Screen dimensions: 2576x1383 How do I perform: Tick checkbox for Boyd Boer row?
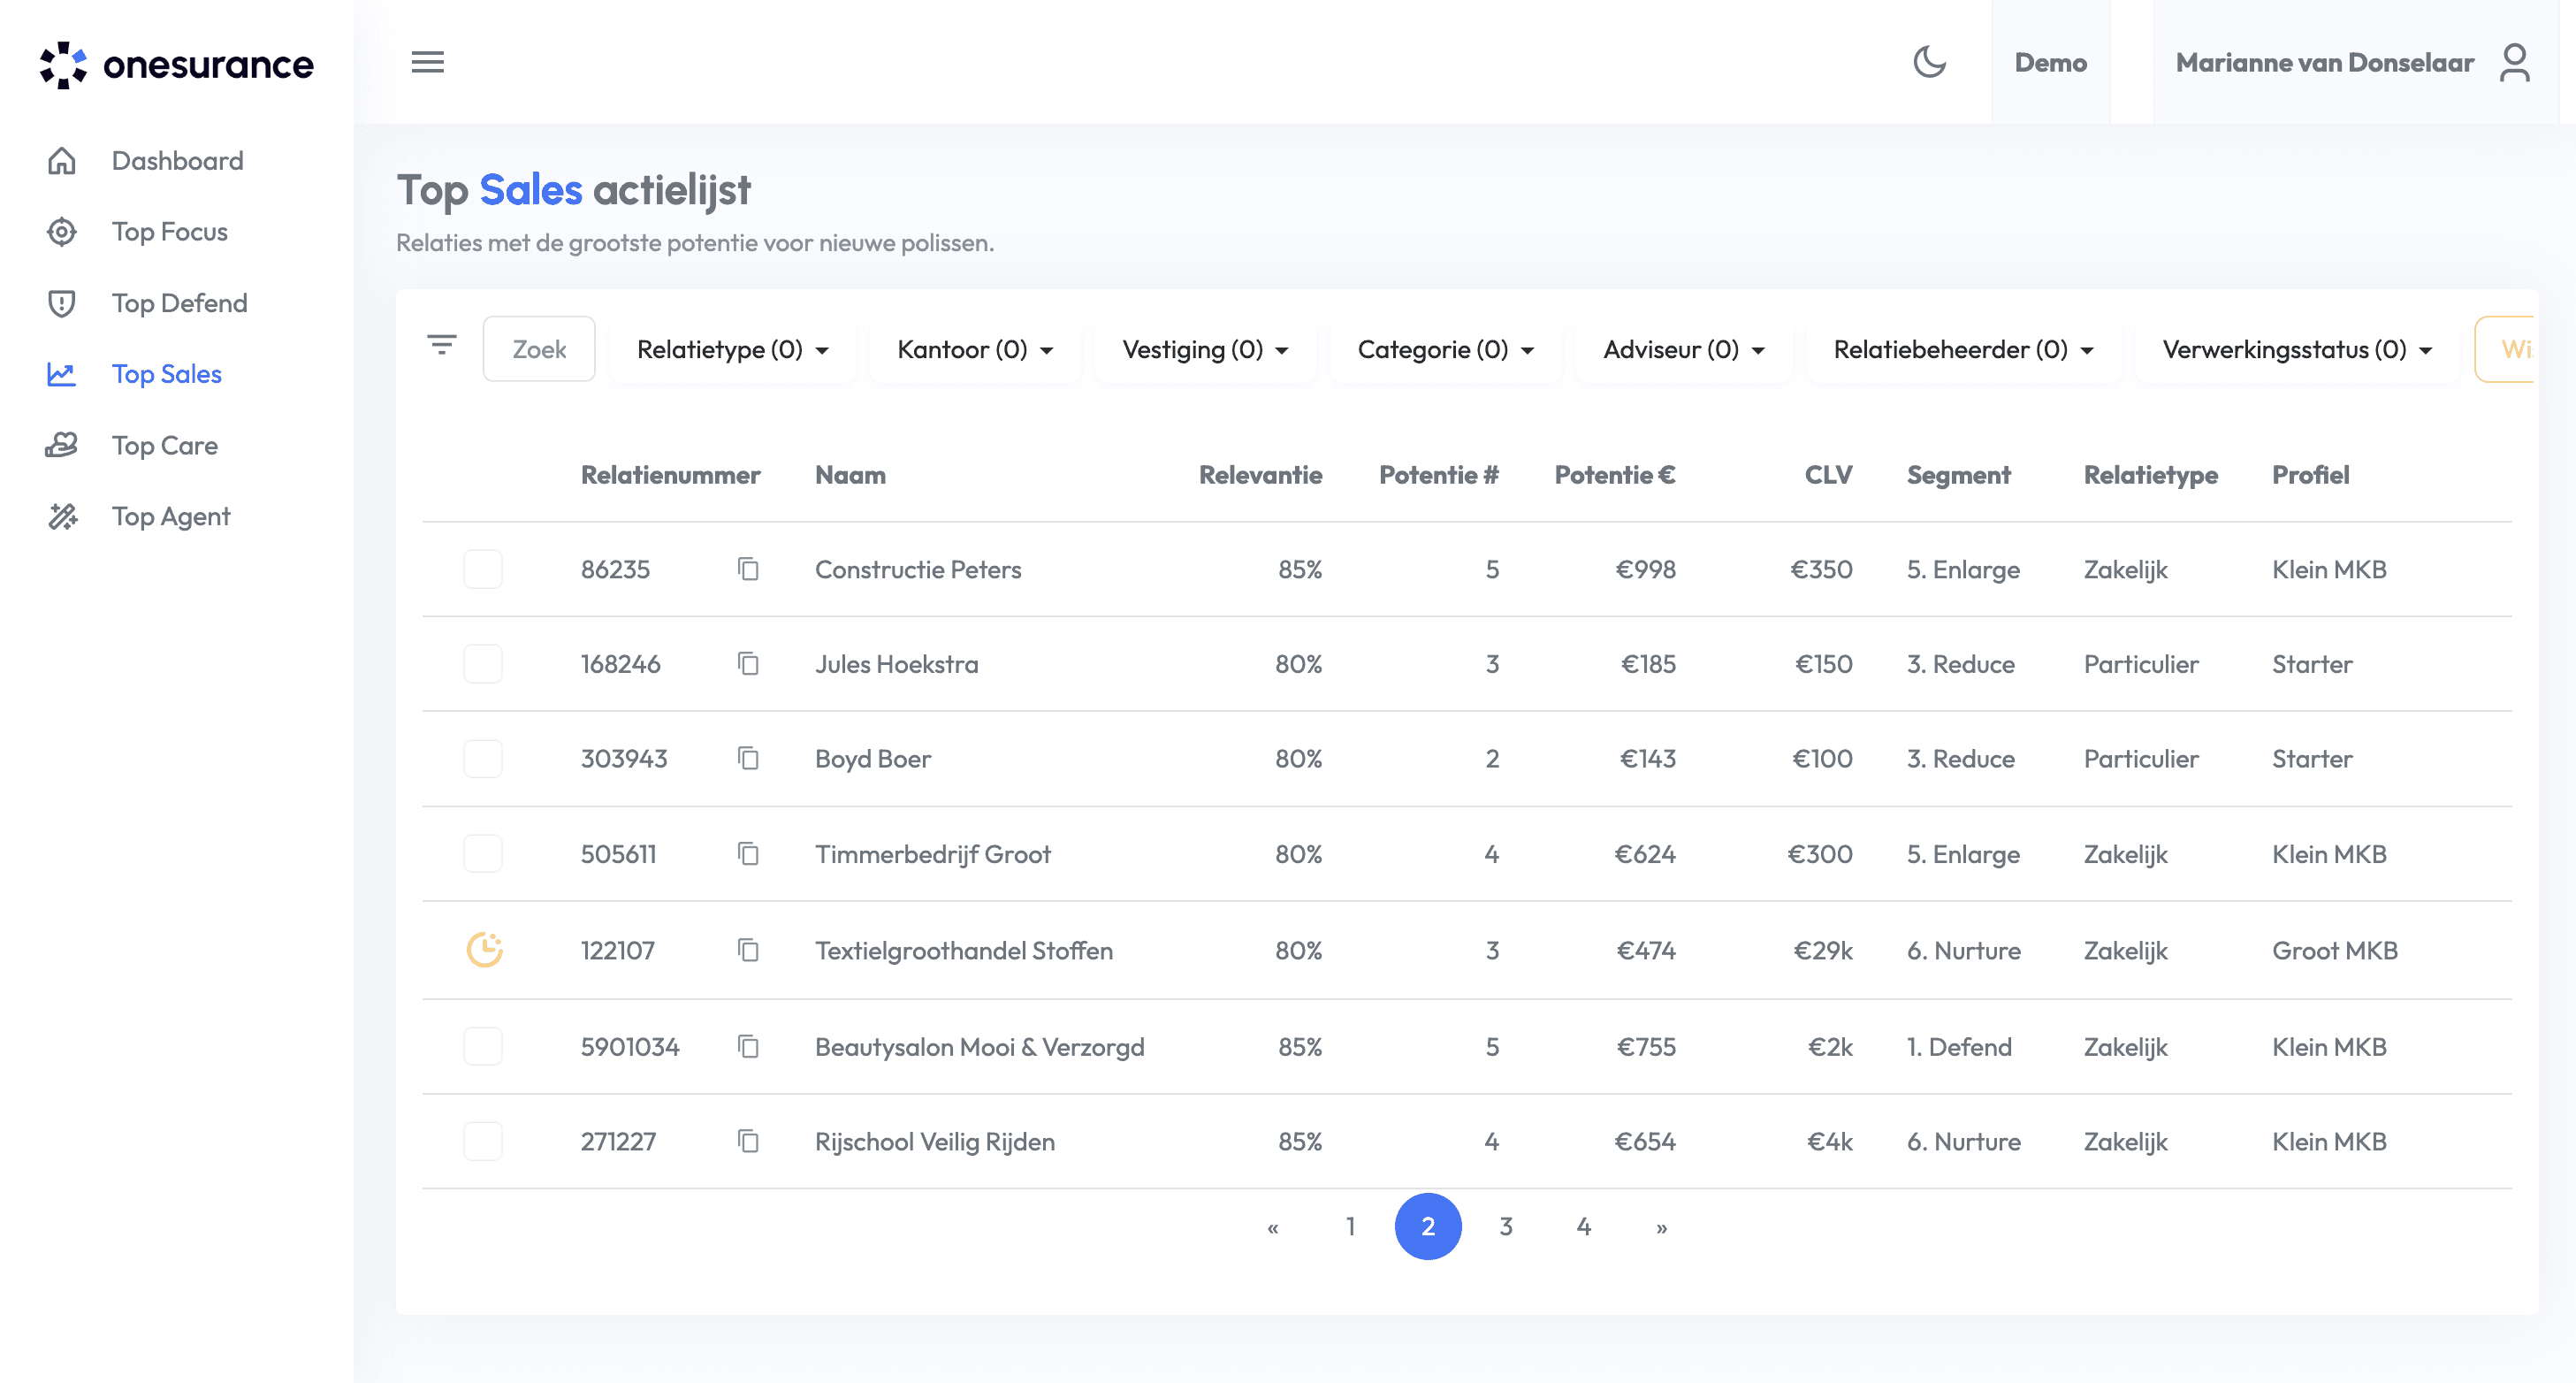[x=483, y=759]
